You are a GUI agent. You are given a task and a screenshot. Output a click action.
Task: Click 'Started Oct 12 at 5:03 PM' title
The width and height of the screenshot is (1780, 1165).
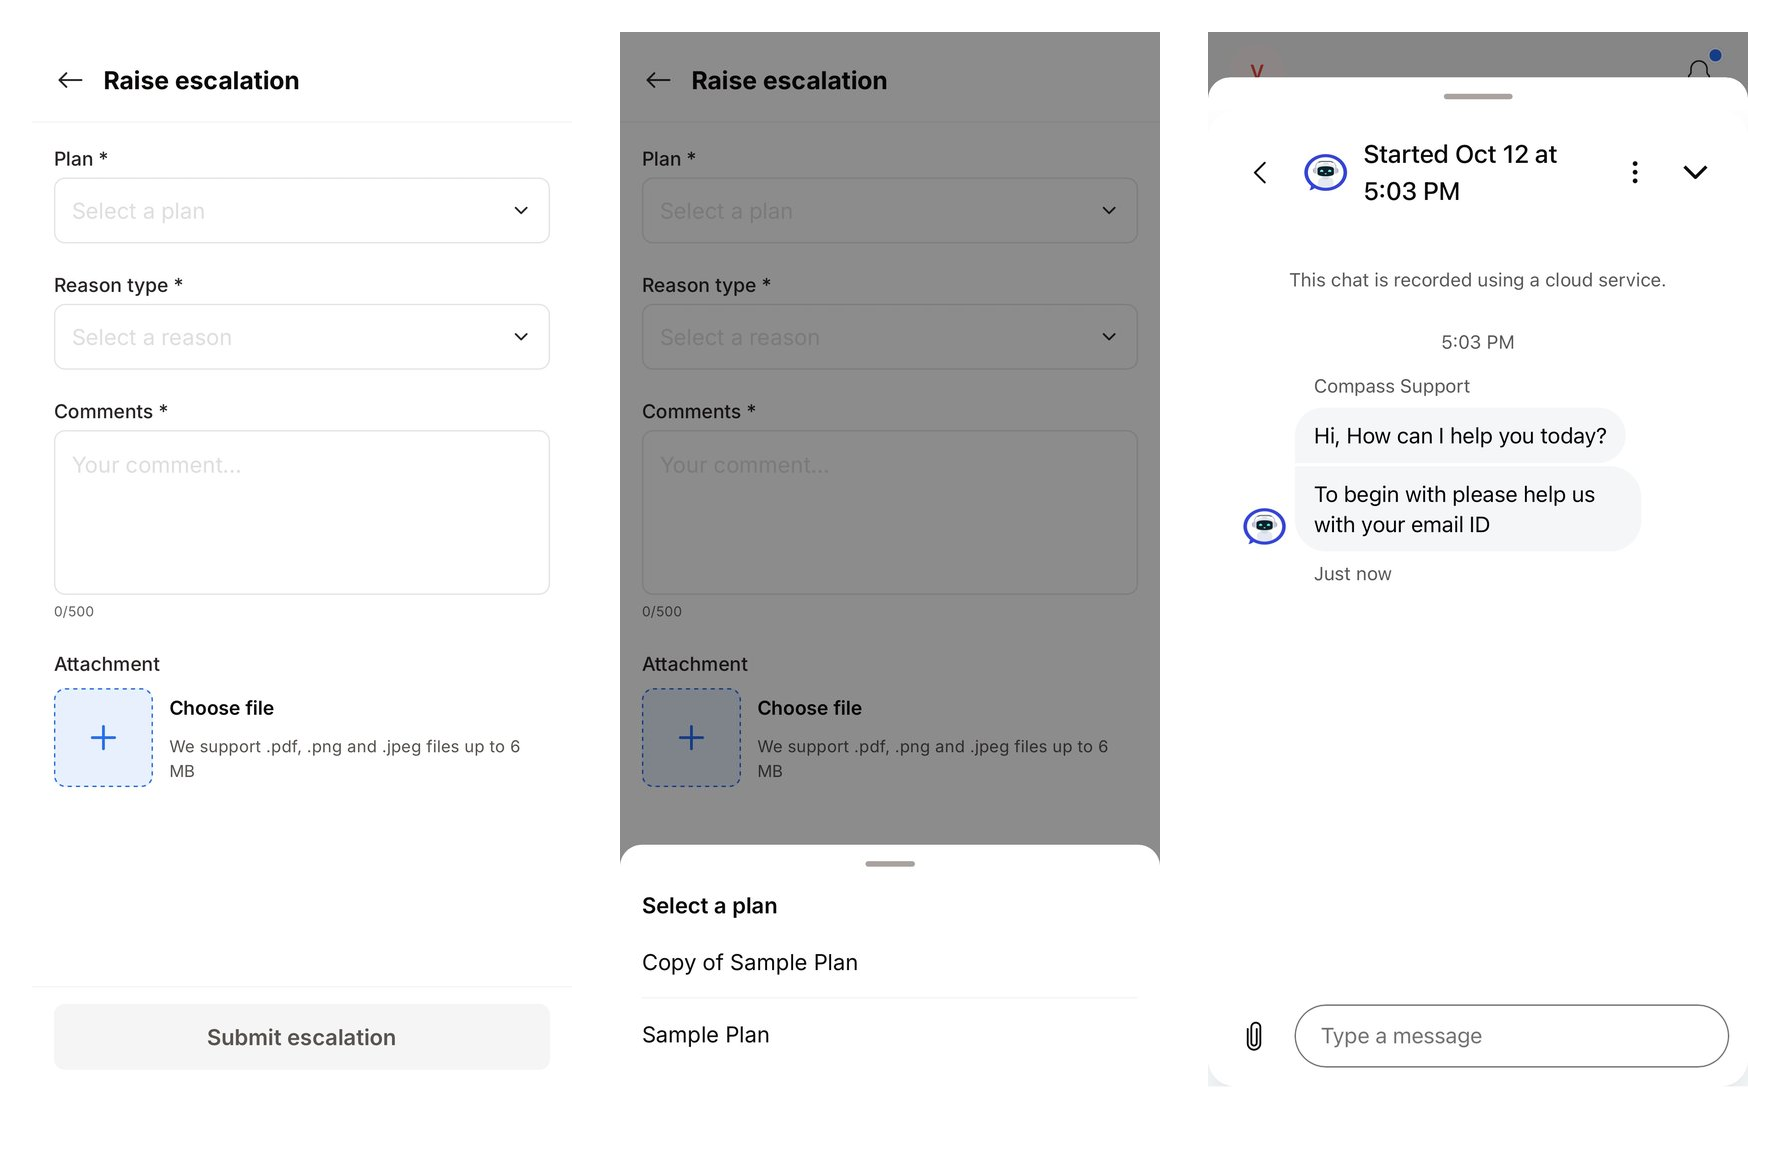point(1460,172)
